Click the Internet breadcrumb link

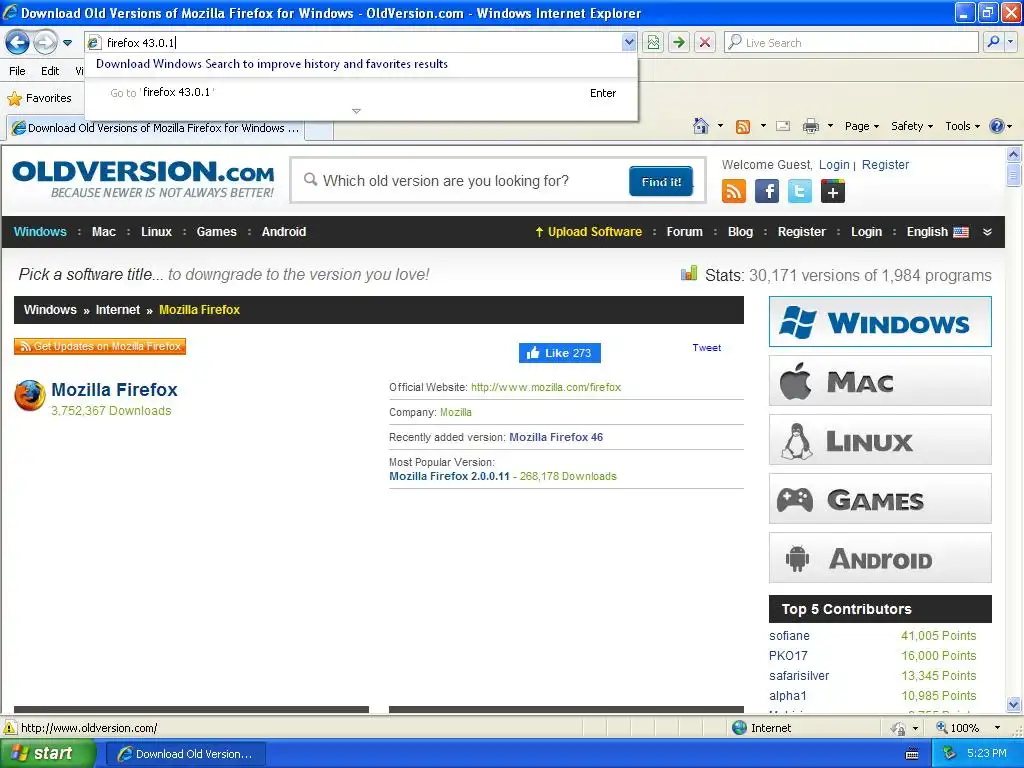(x=118, y=310)
